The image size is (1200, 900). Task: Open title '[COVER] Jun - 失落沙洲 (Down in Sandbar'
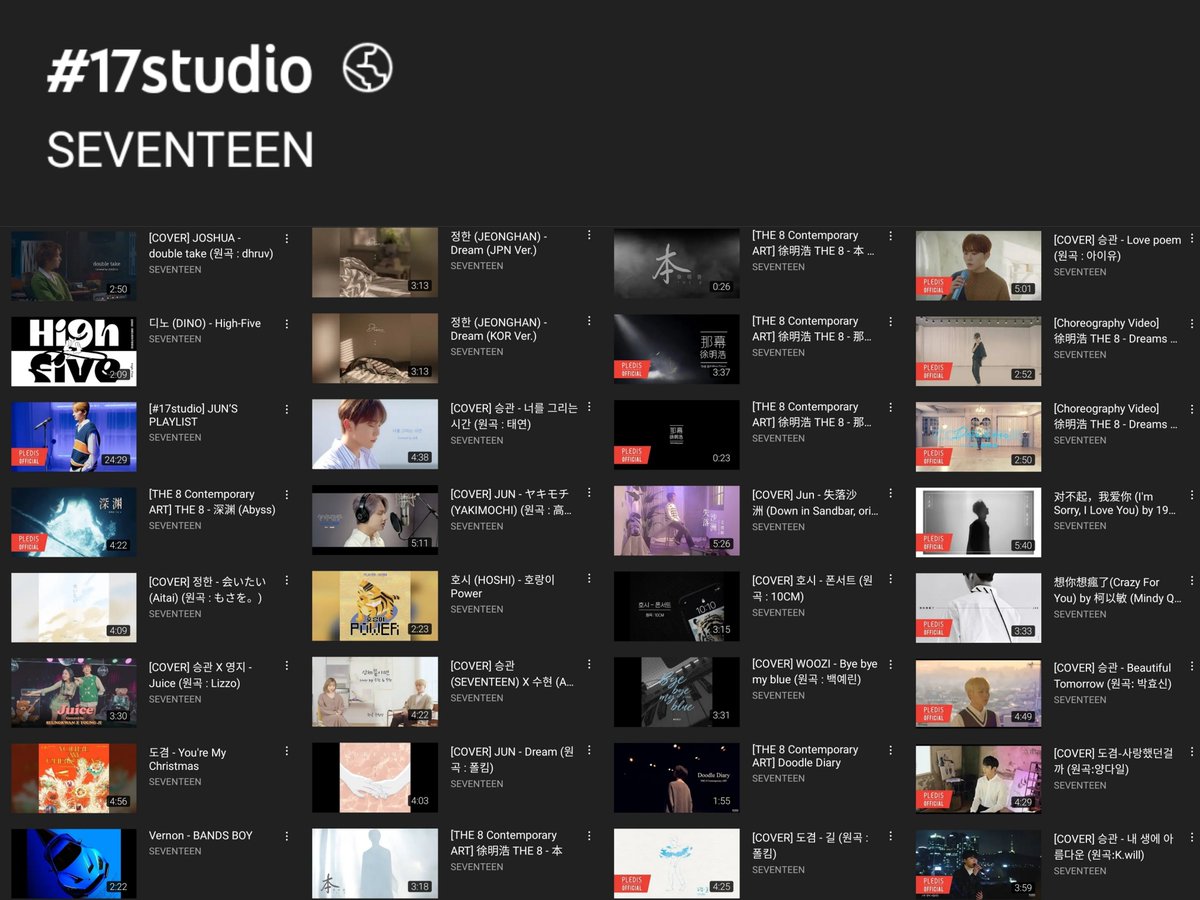(815, 503)
